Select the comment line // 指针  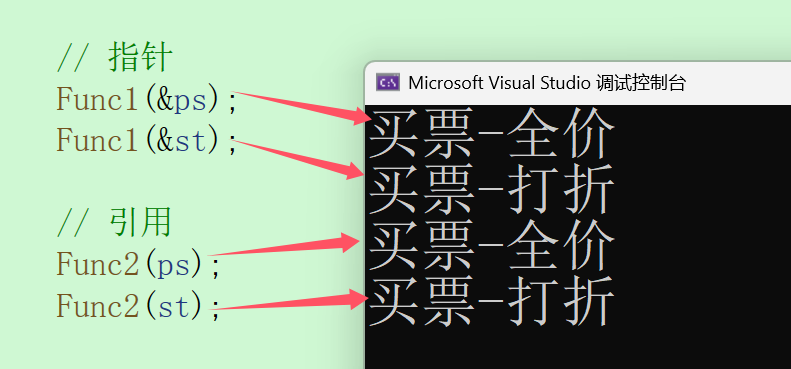[x=115, y=58]
